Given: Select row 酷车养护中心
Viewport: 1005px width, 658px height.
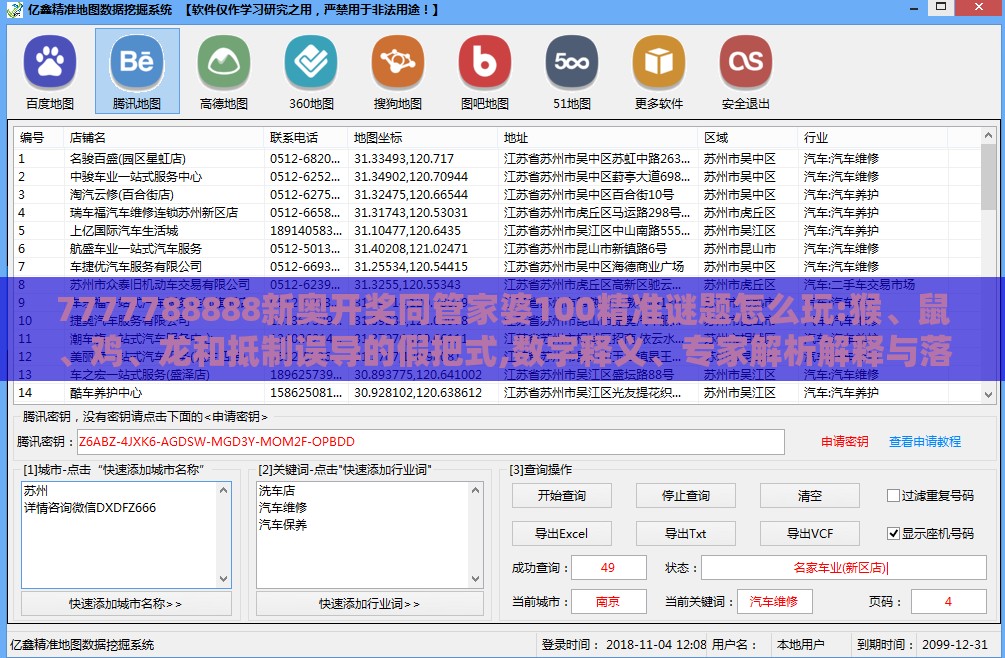Looking at the screenshot, I should click(497, 392).
